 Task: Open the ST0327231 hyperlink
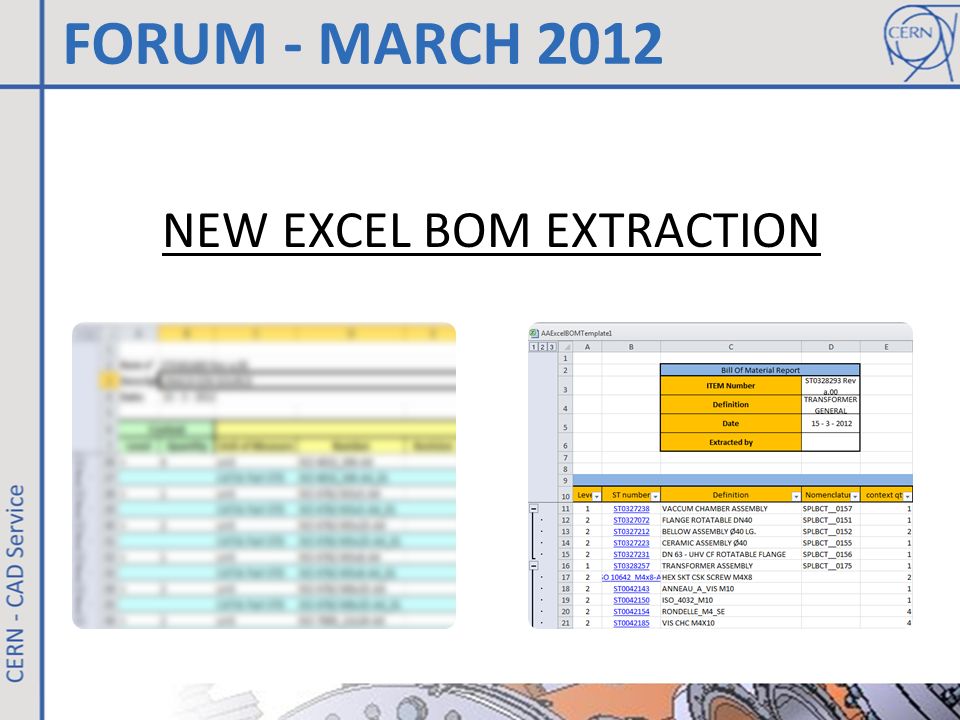(631, 555)
